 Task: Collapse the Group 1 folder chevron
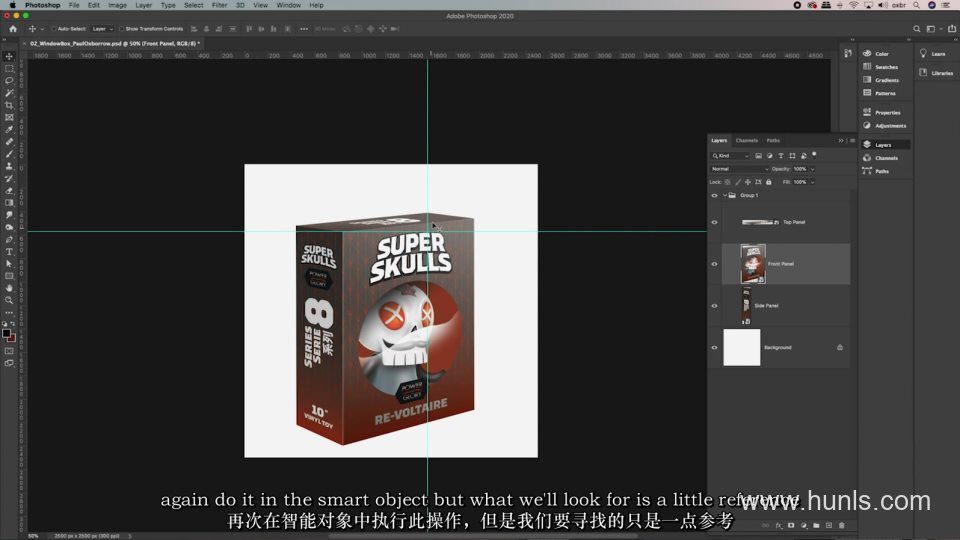point(725,195)
